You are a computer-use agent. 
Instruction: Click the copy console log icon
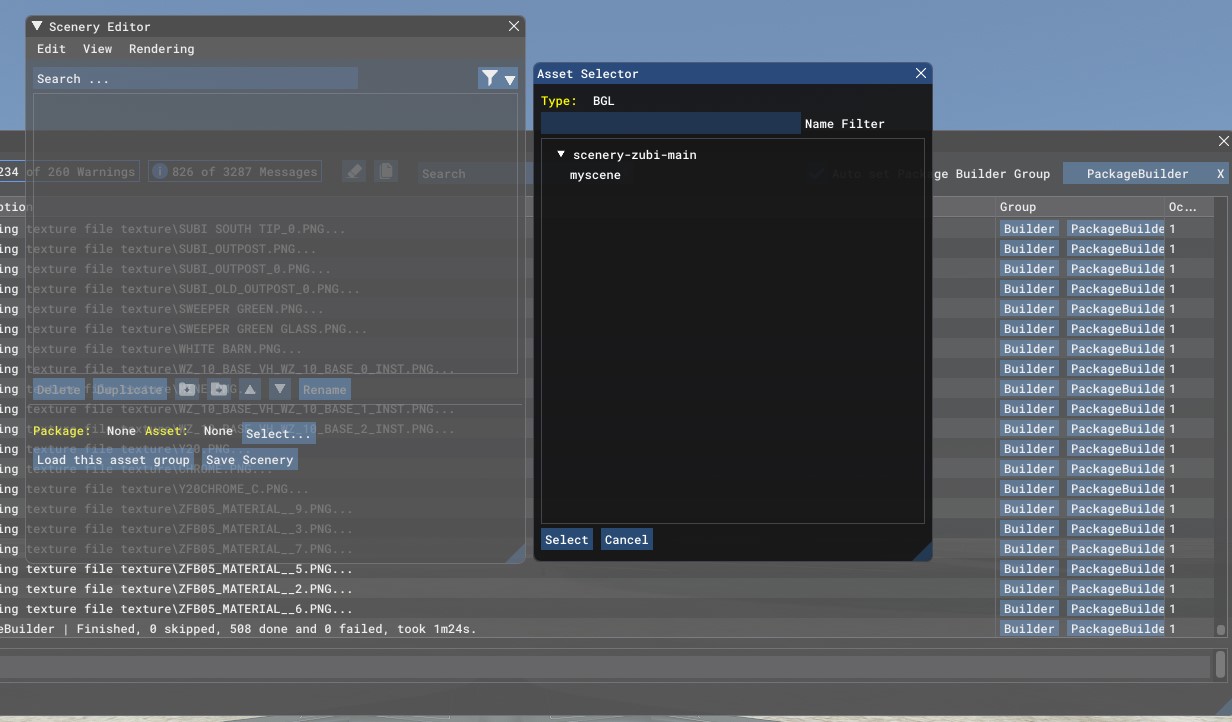click(x=386, y=172)
